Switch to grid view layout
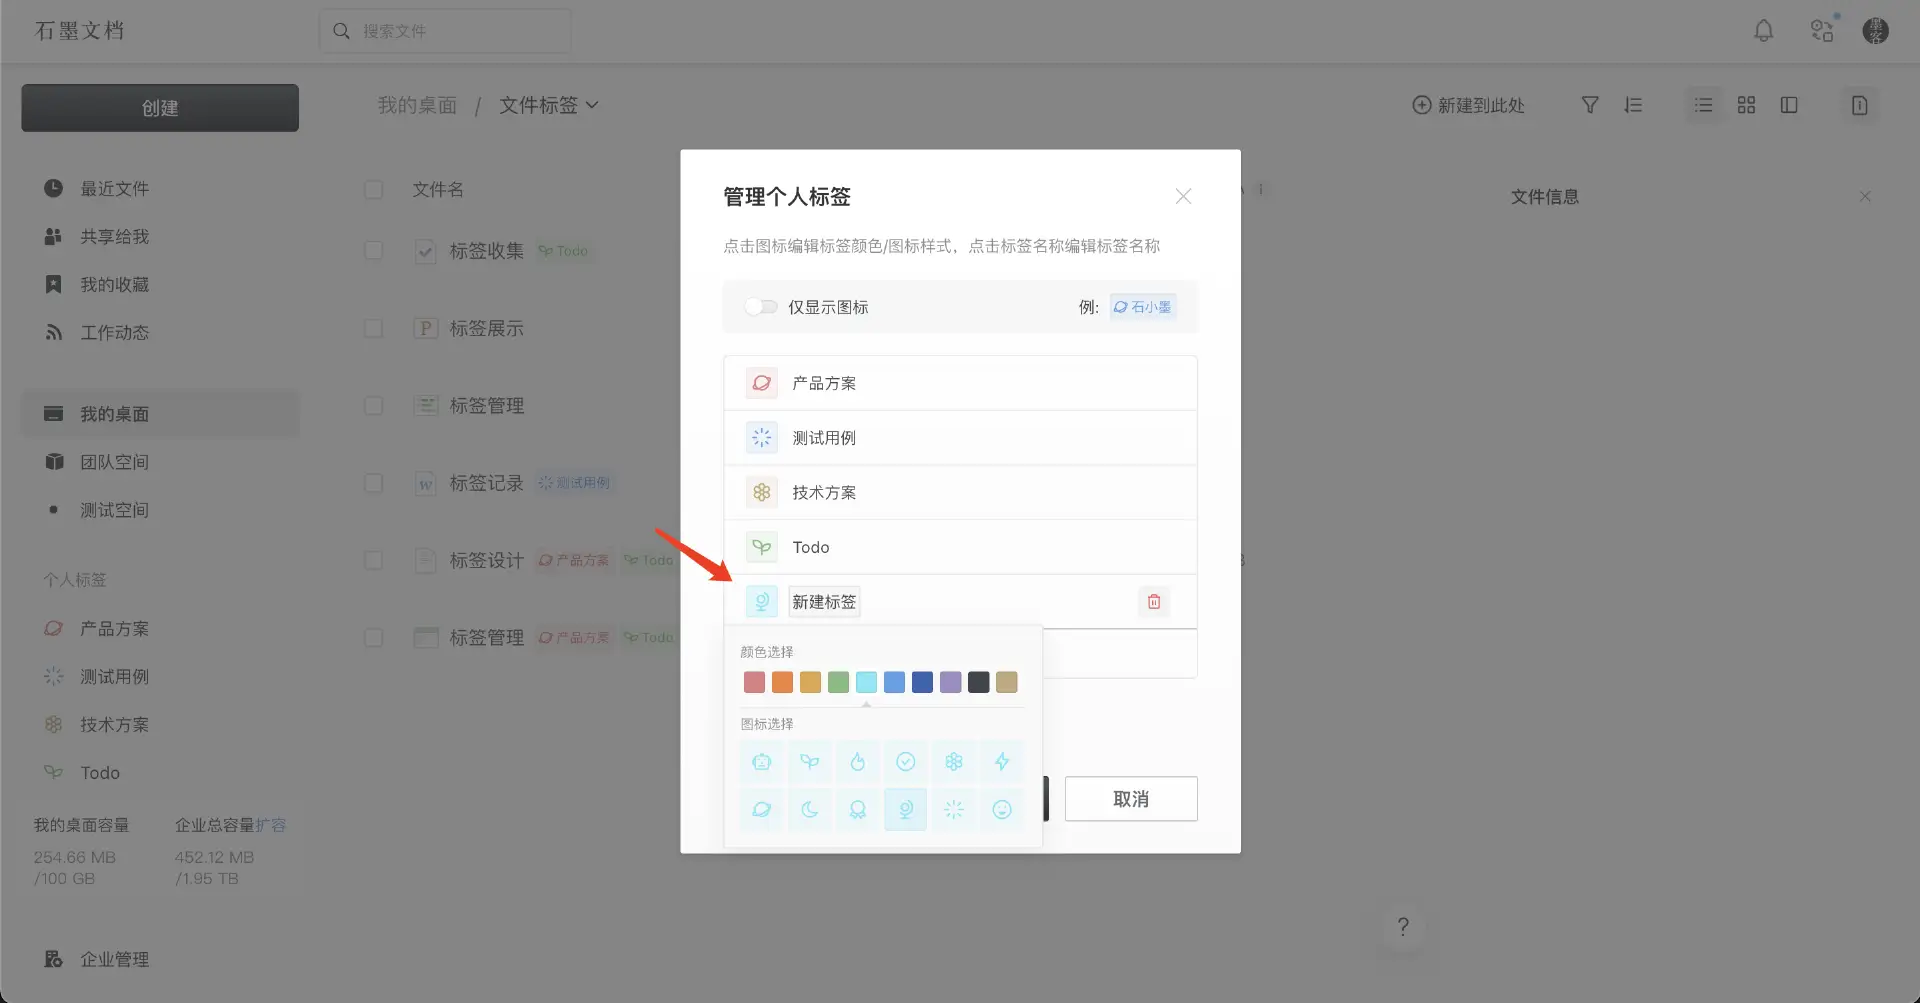The image size is (1920, 1003). [x=1747, y=105]
